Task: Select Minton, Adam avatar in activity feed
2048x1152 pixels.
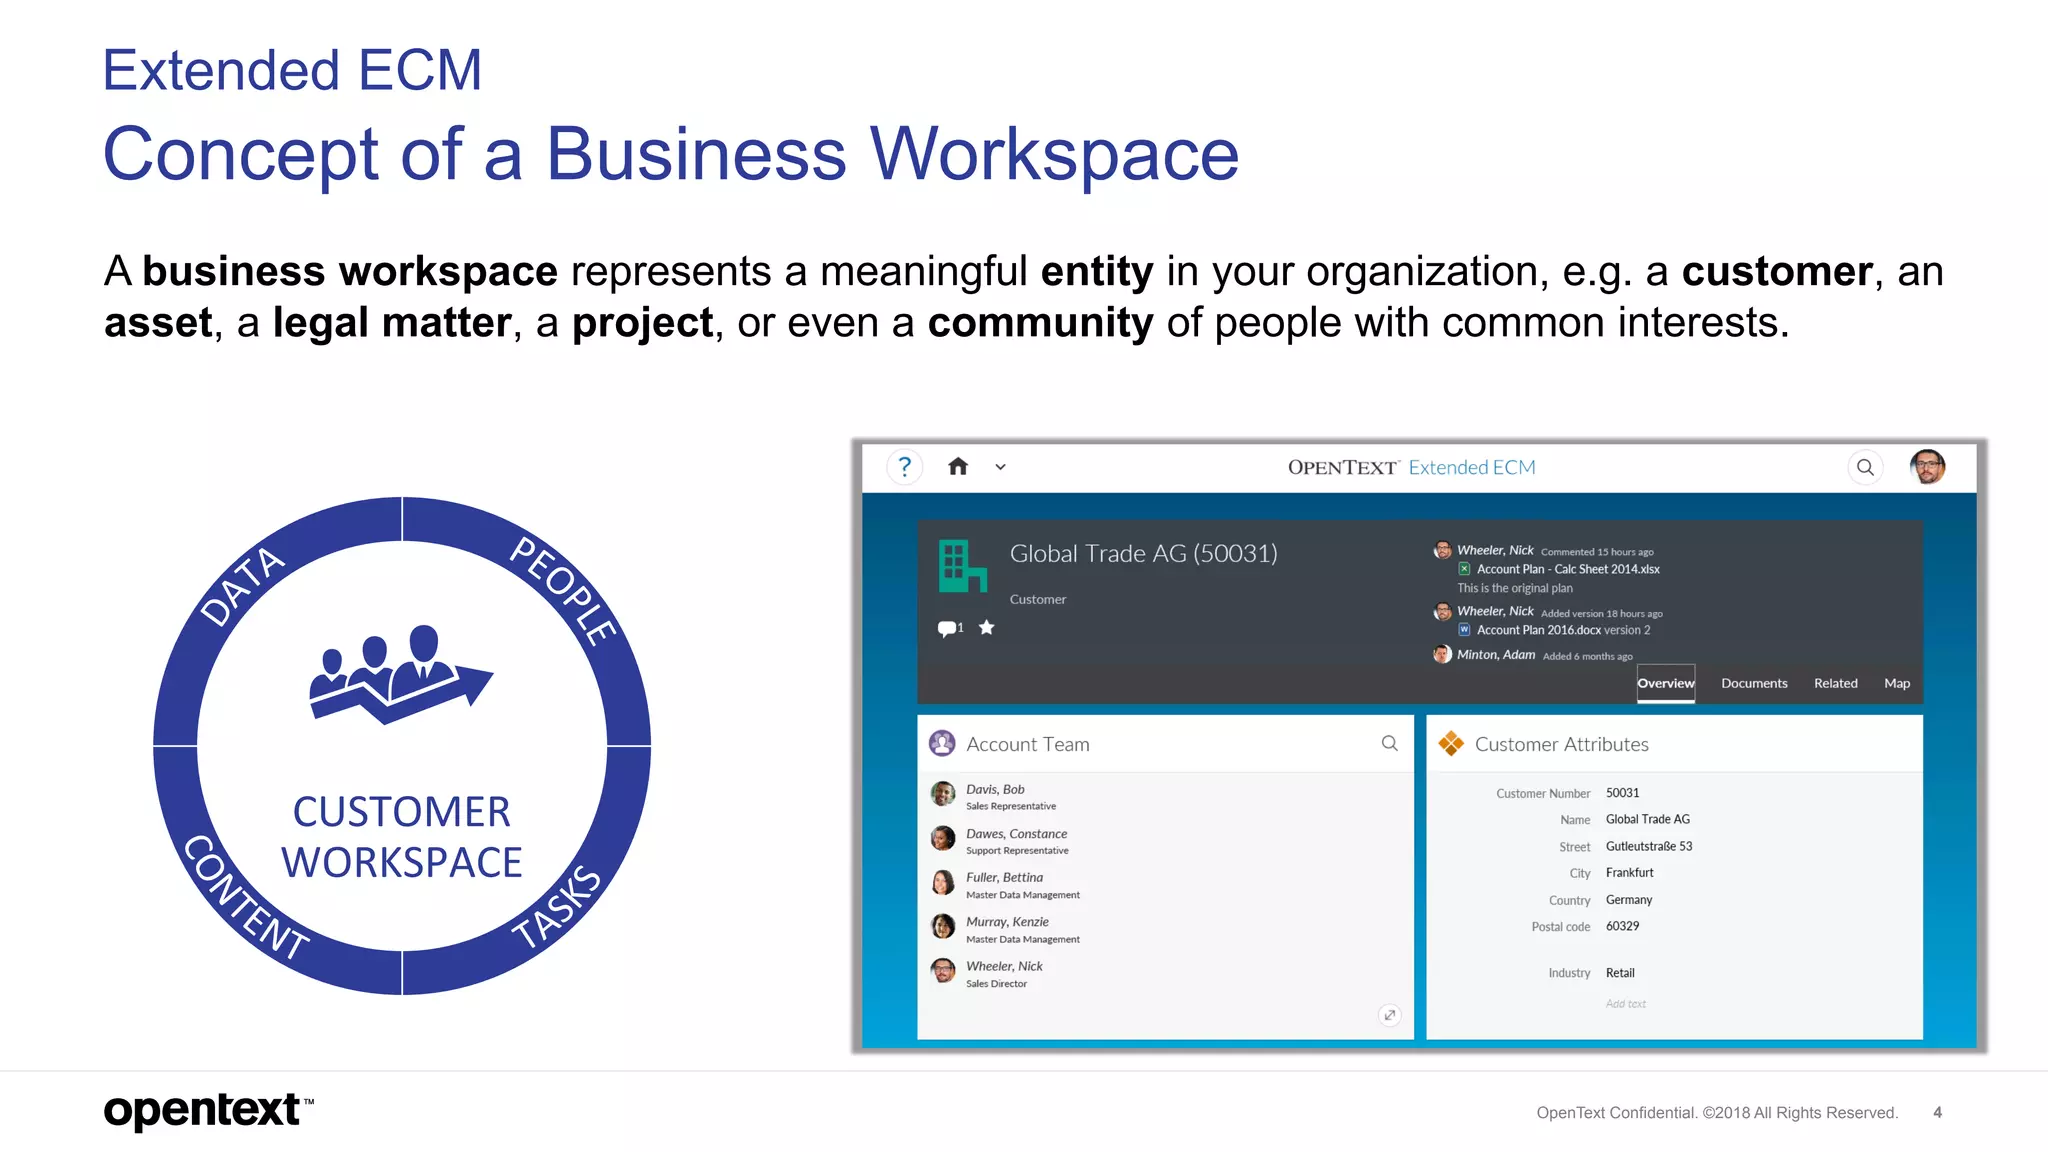Action: 1442,654
